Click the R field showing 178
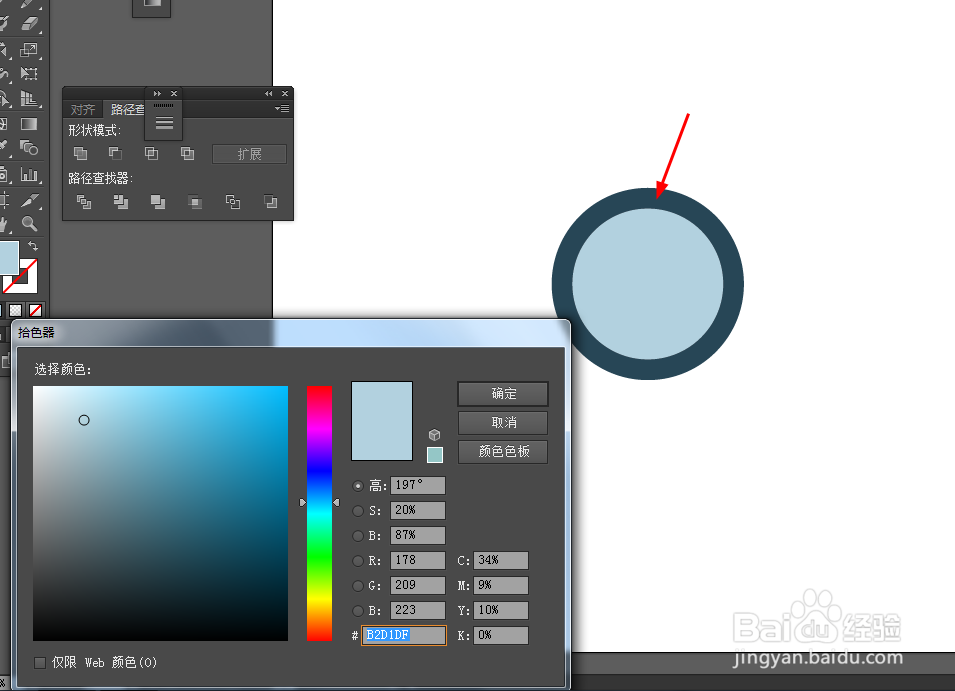This screenshot has height=691, width=955. [418, 560]
